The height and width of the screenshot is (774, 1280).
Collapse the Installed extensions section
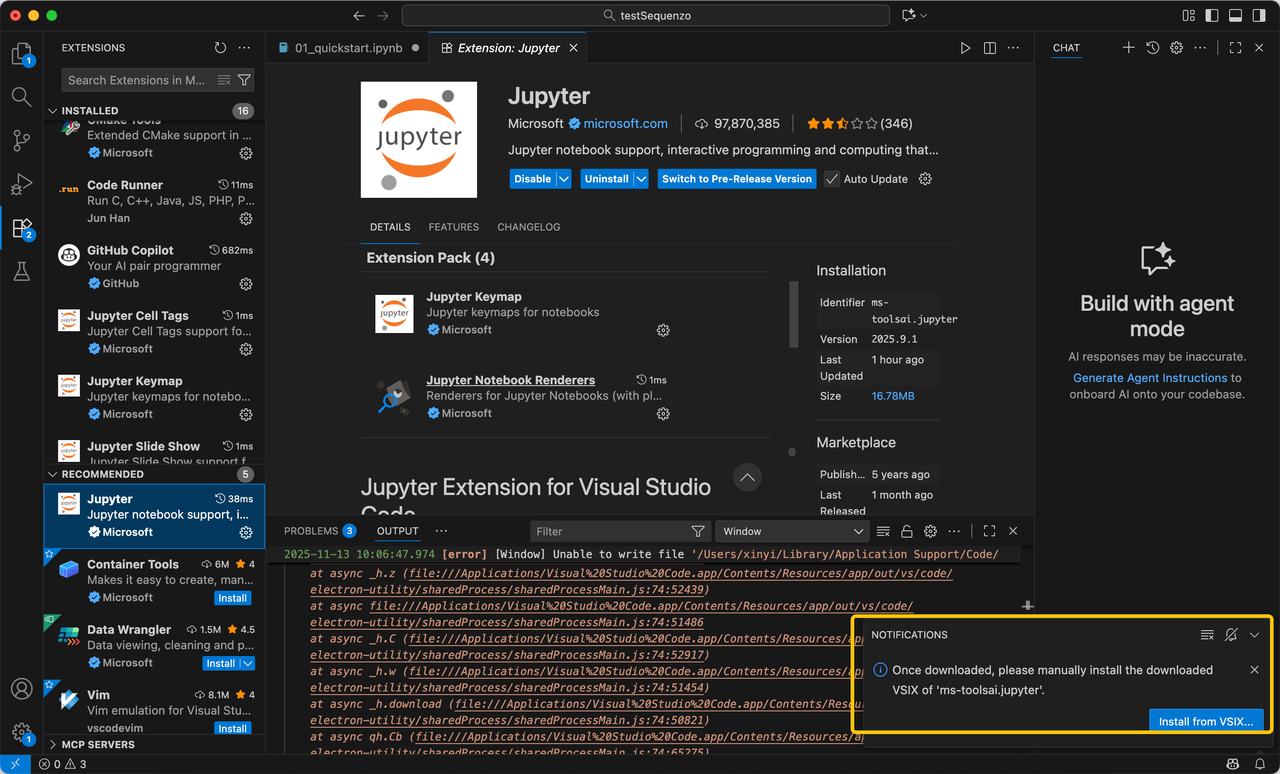point(53,111)
